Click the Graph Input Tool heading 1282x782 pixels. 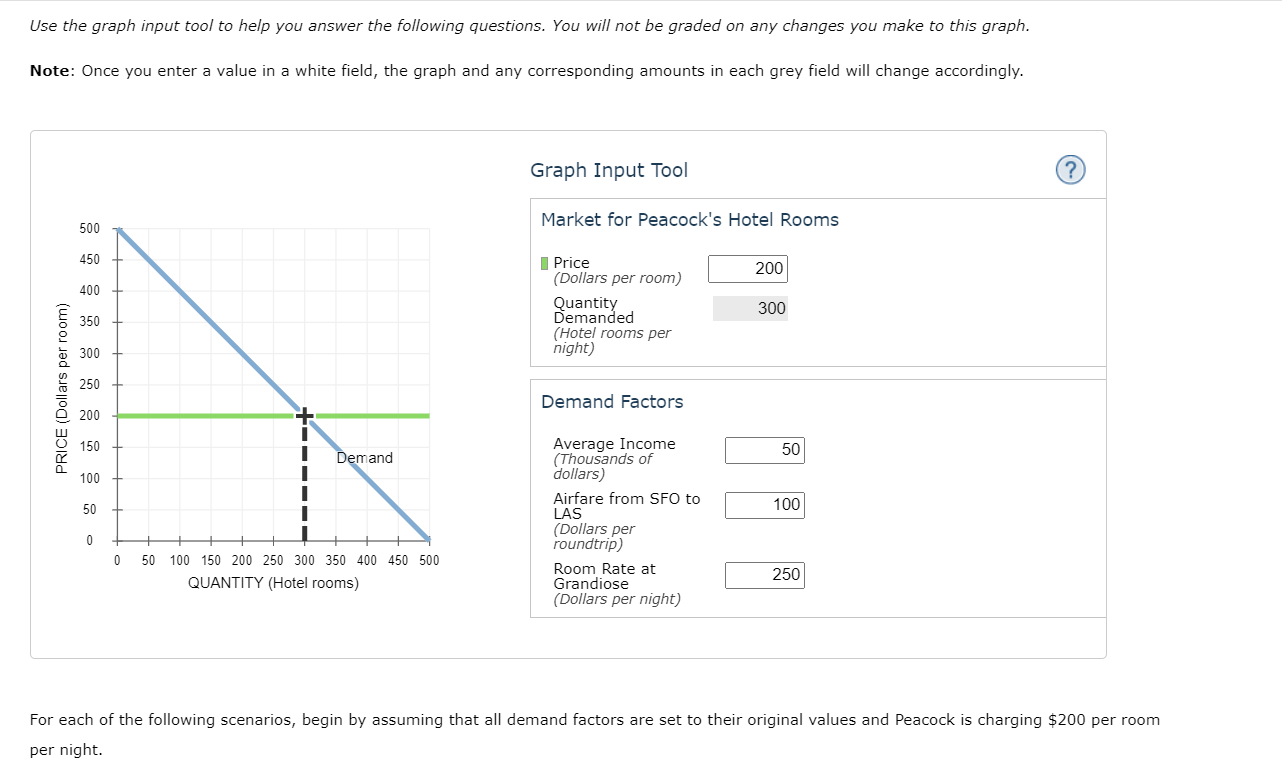click(608, 170)
